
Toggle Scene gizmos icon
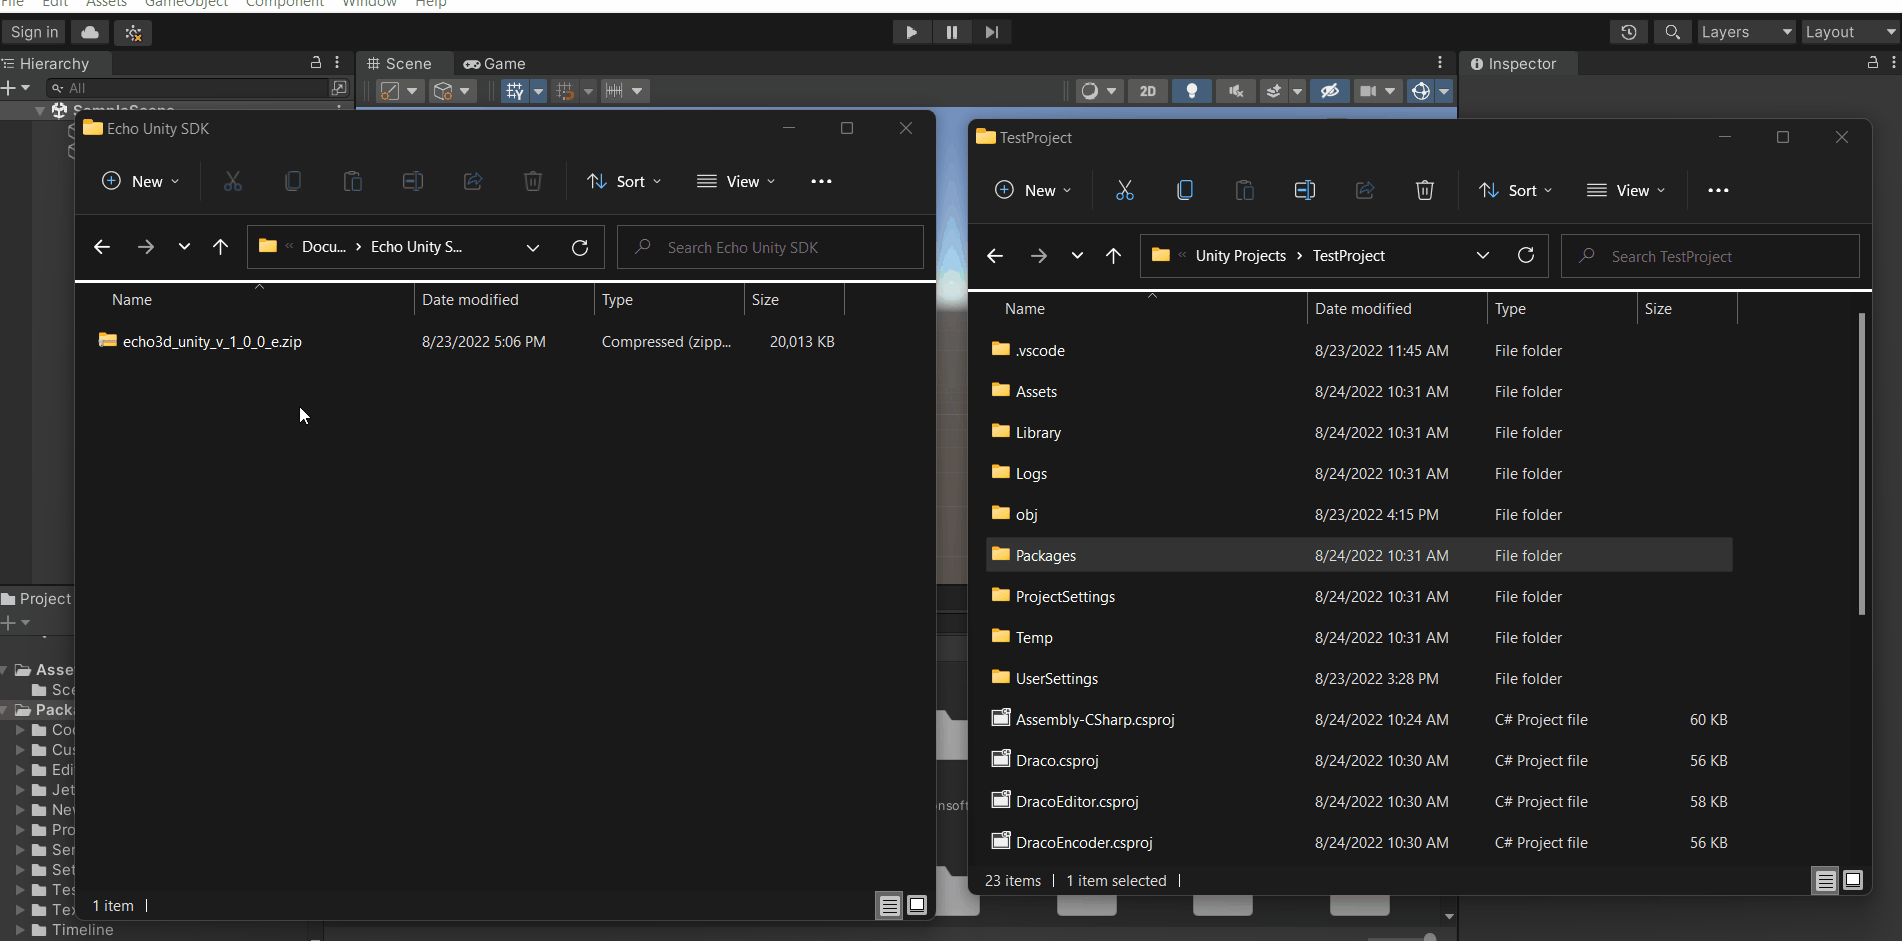point(1421,91)
